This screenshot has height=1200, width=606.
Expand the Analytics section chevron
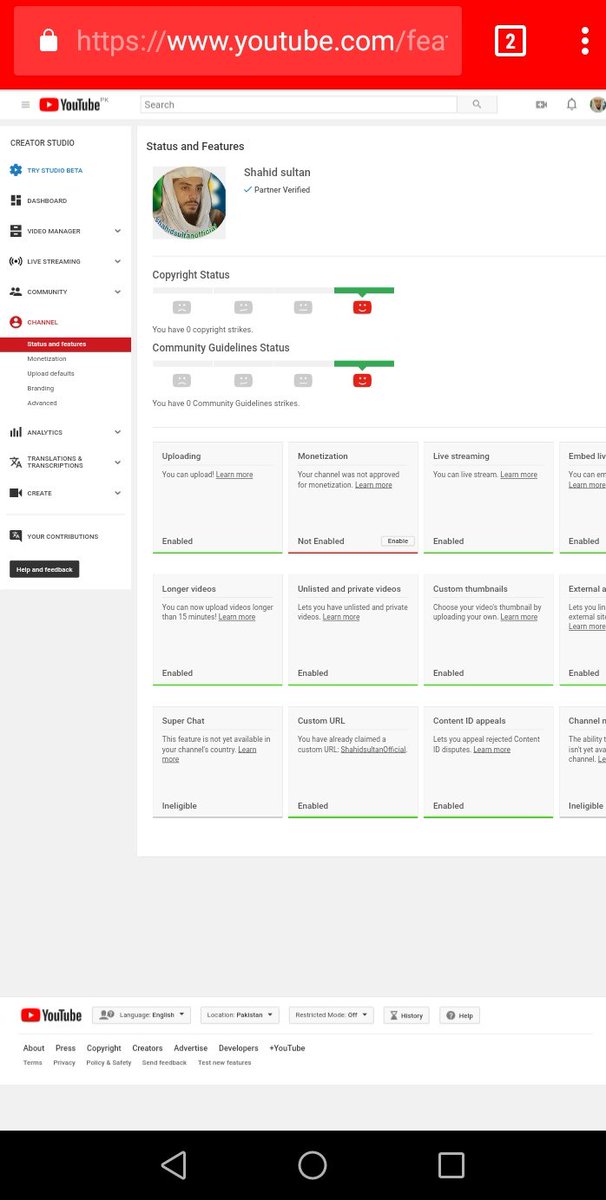(x=117, y=432)
